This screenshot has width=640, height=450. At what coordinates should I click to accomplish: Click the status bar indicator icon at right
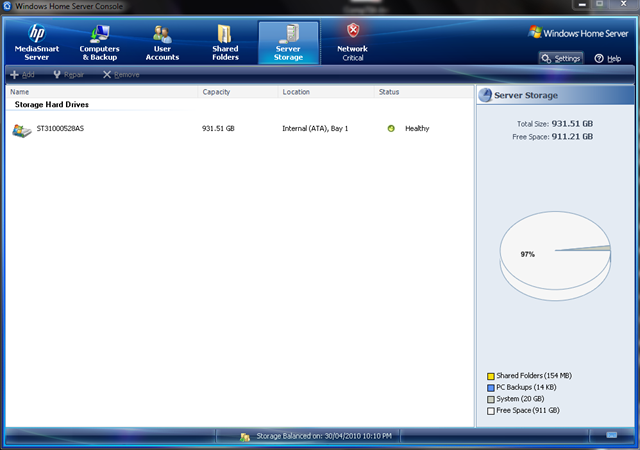point(611,435)
